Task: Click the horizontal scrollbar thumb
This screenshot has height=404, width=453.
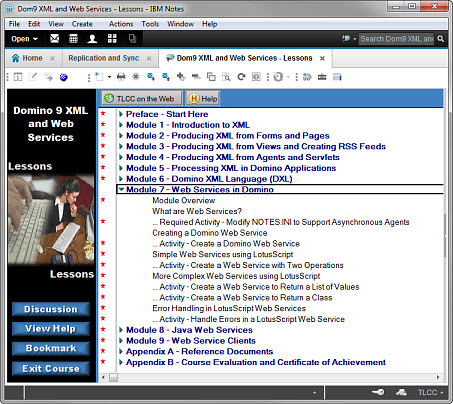Action: tap(114, 377)
